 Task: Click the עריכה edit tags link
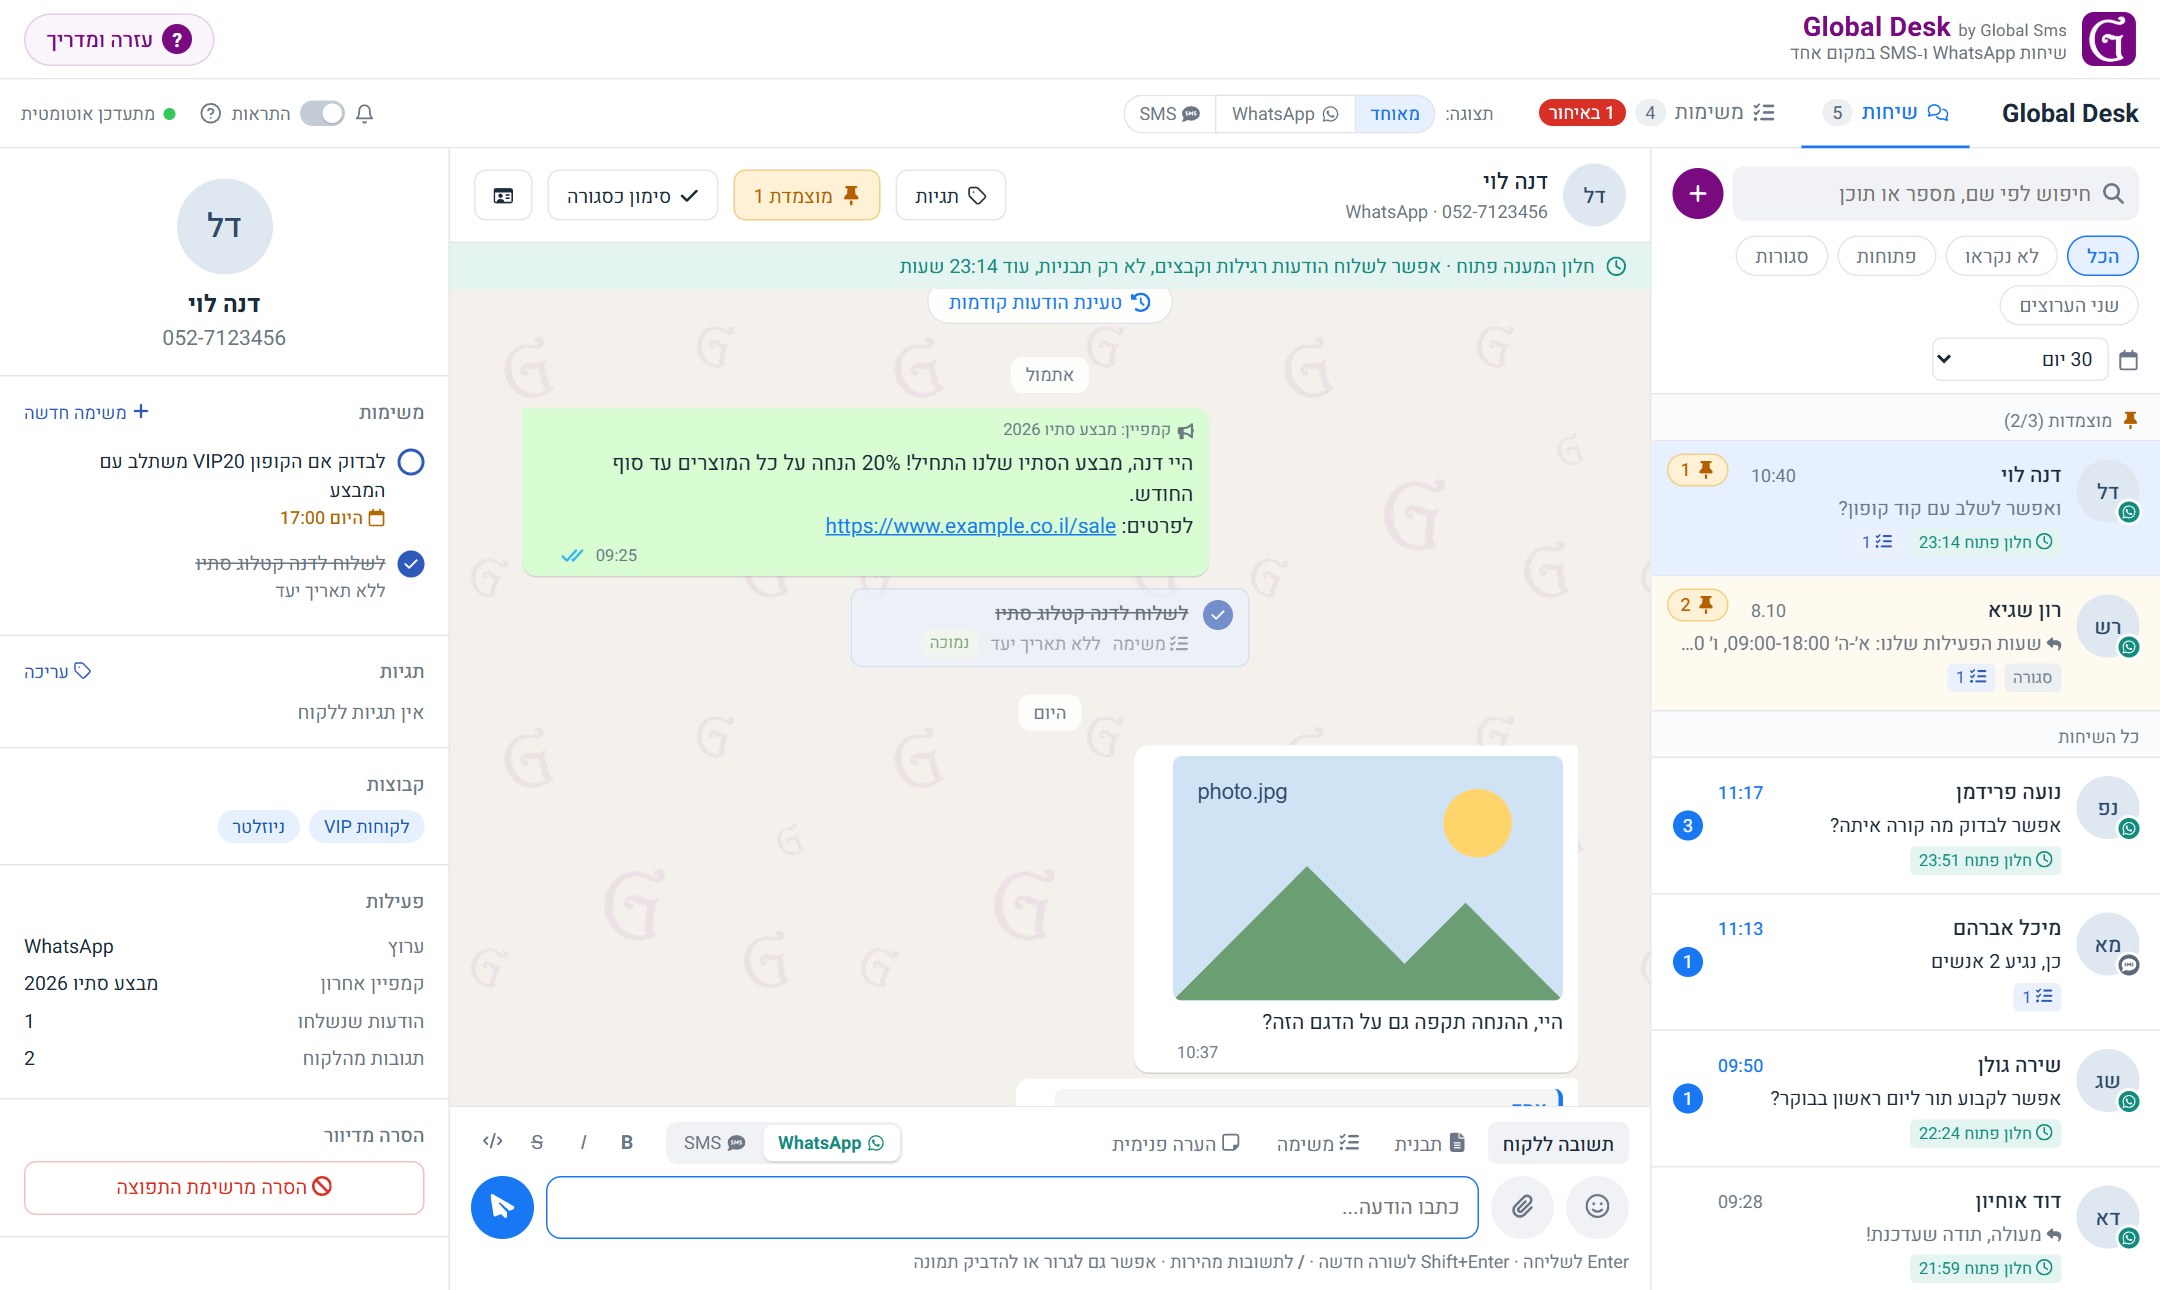coord(57,671)
